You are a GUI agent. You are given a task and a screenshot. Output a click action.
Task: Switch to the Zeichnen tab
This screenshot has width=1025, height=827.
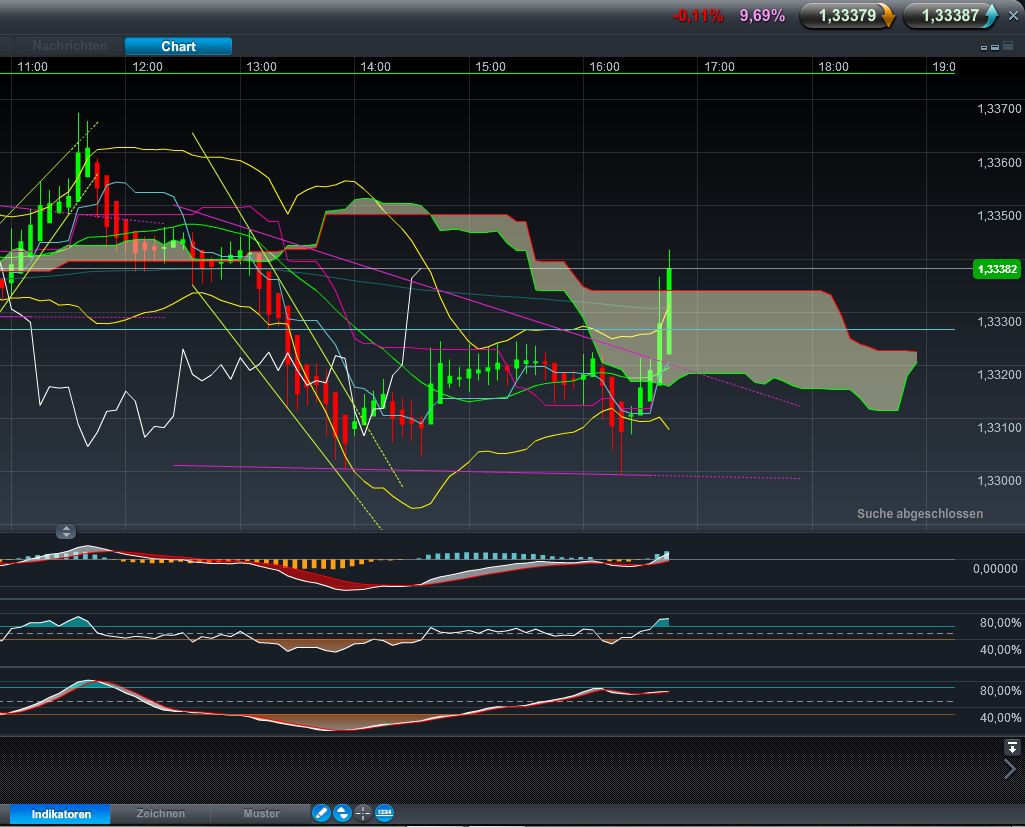click(x=160, y=814)
